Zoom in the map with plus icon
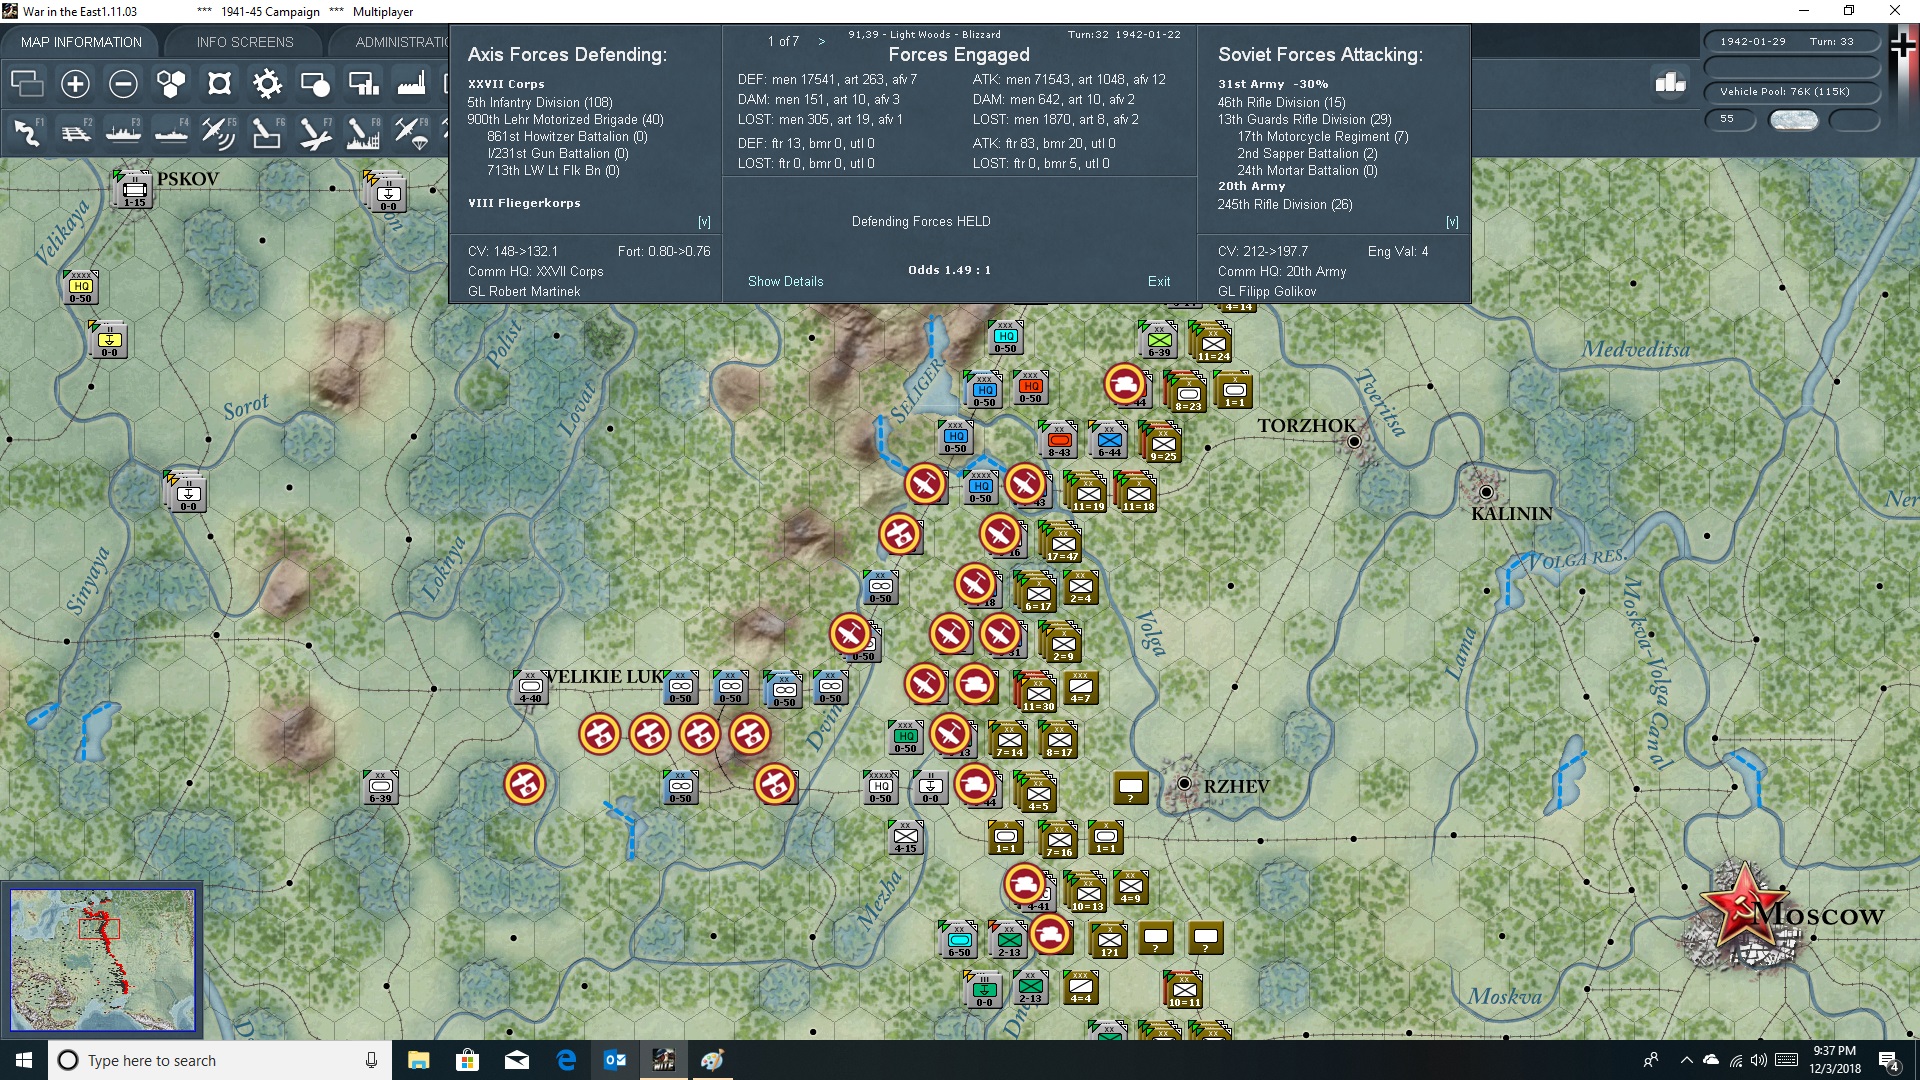 click(75, 84)
